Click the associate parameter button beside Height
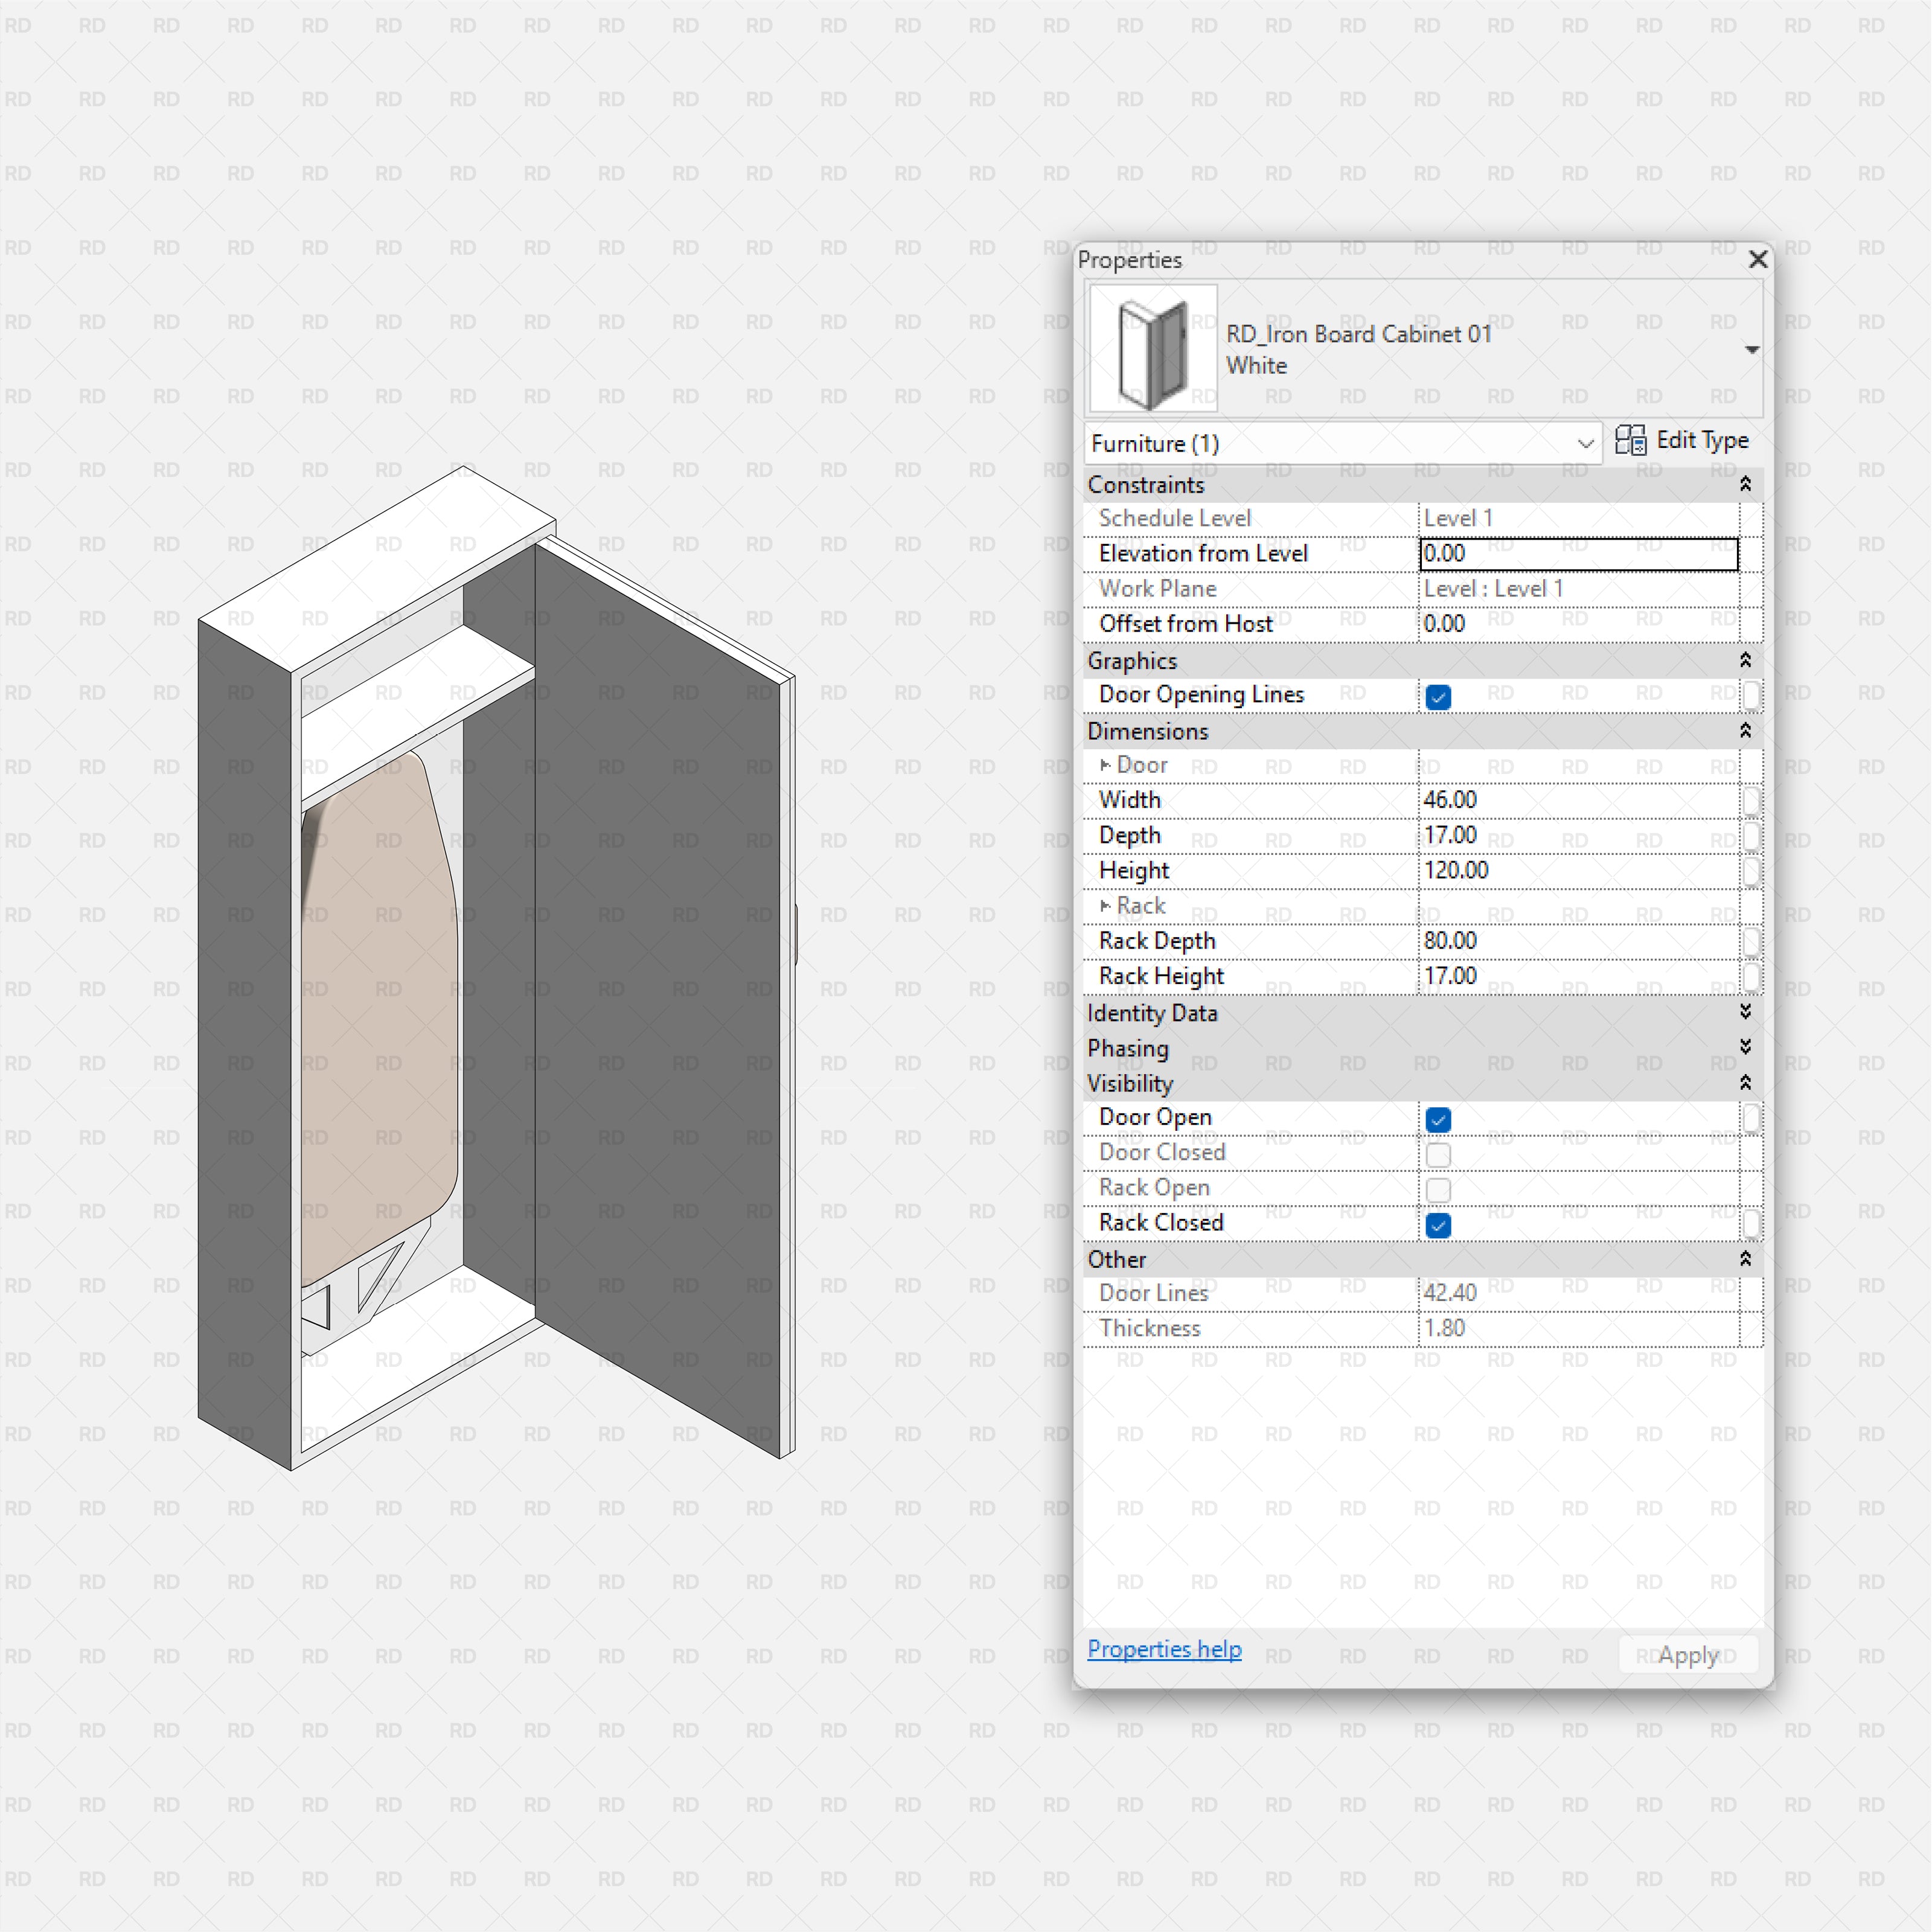 click(x=1752, y=871)
